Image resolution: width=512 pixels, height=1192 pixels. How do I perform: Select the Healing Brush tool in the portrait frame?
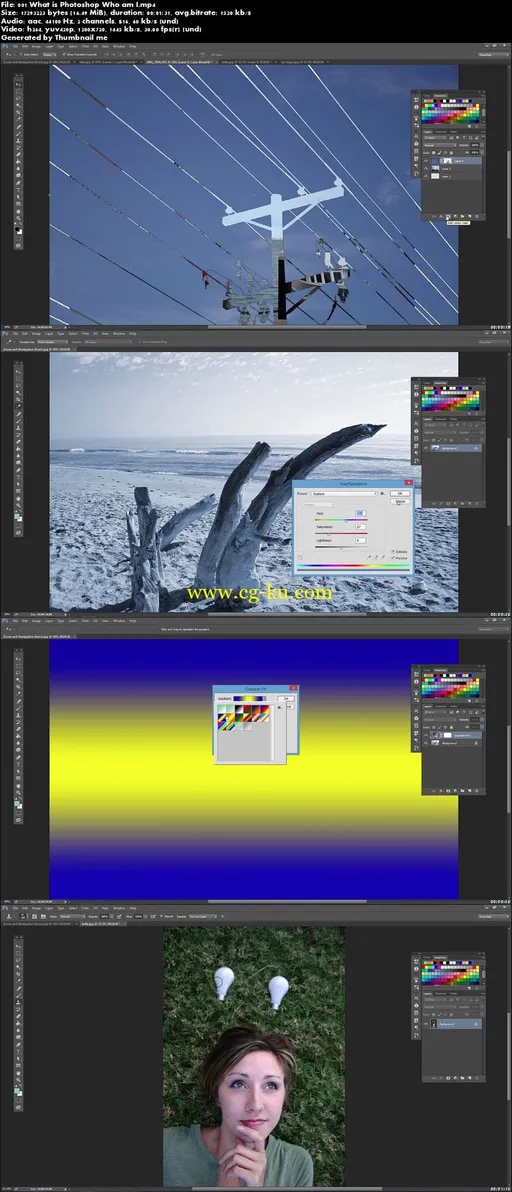18,988
